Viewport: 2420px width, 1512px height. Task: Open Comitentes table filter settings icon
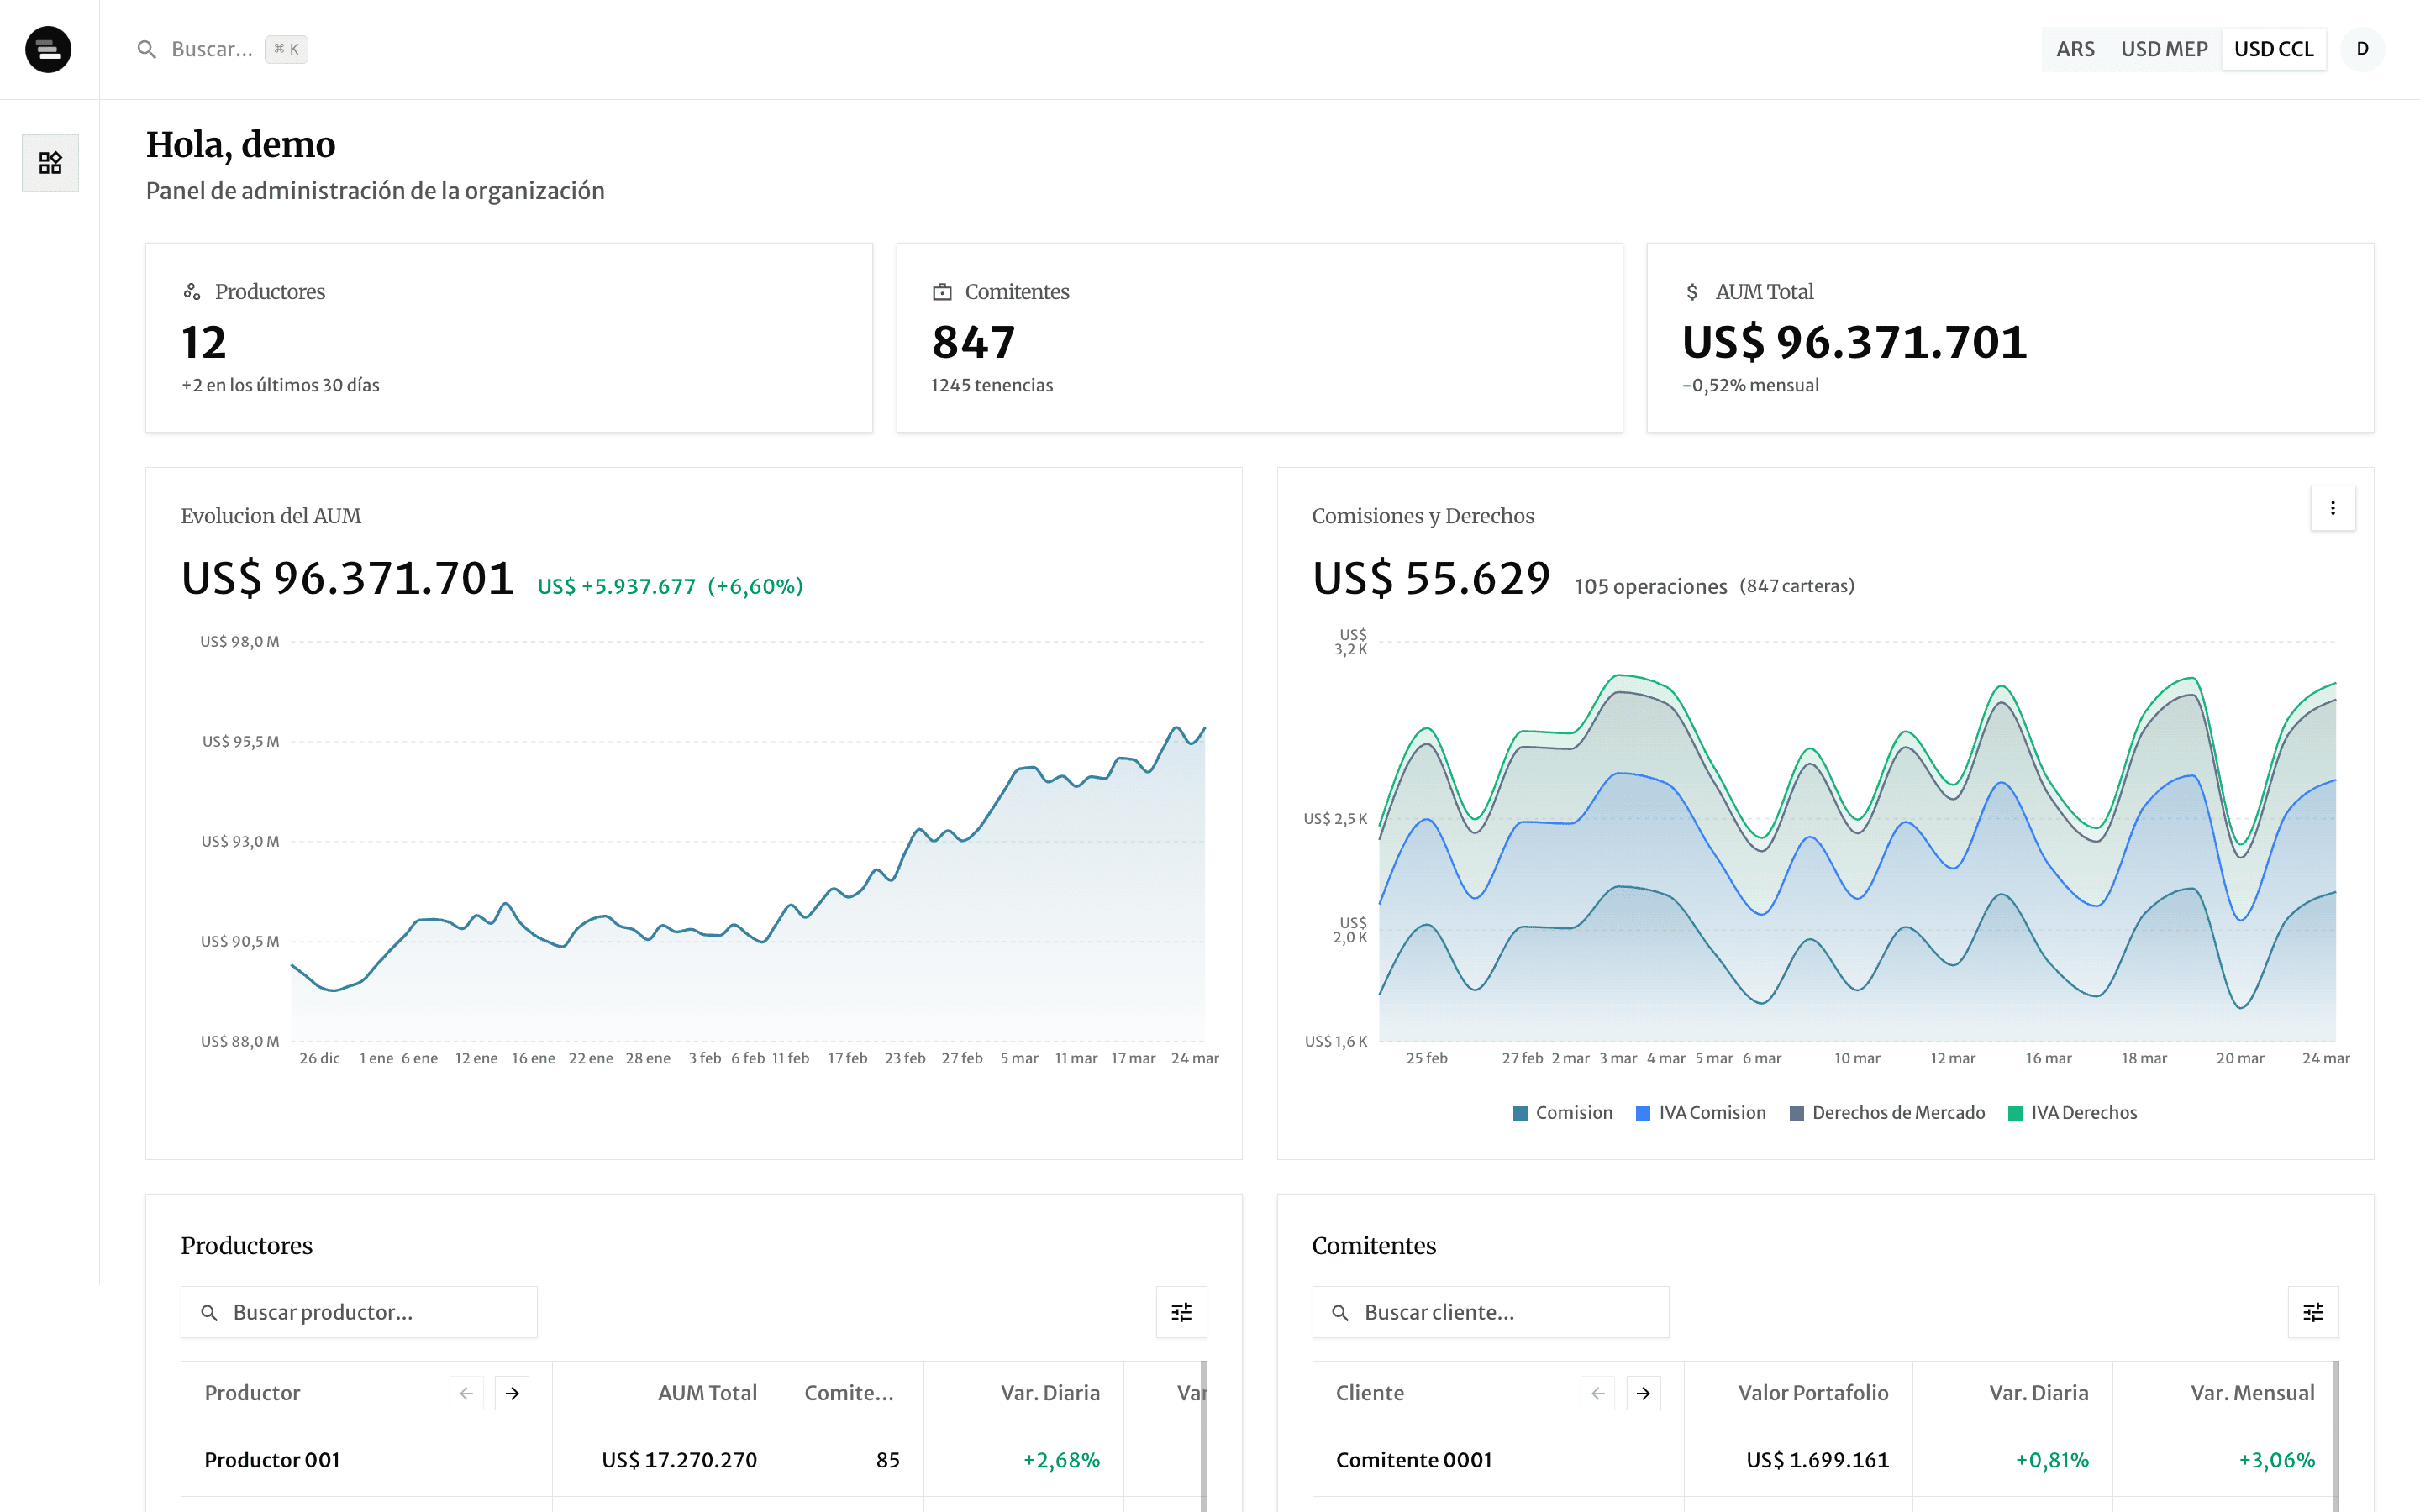pos(2312,1312)
